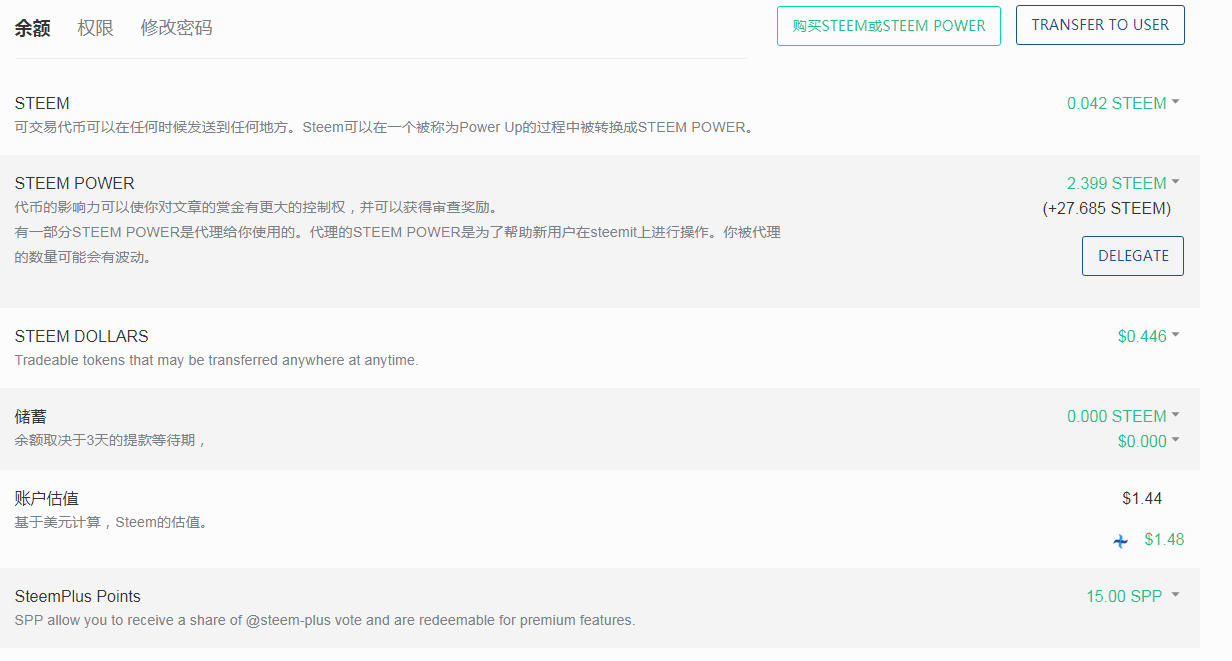Select the $1.48 SteemPlus estimated value
The width and height of the screenshot is (1232, 661).
point(1164,539)
